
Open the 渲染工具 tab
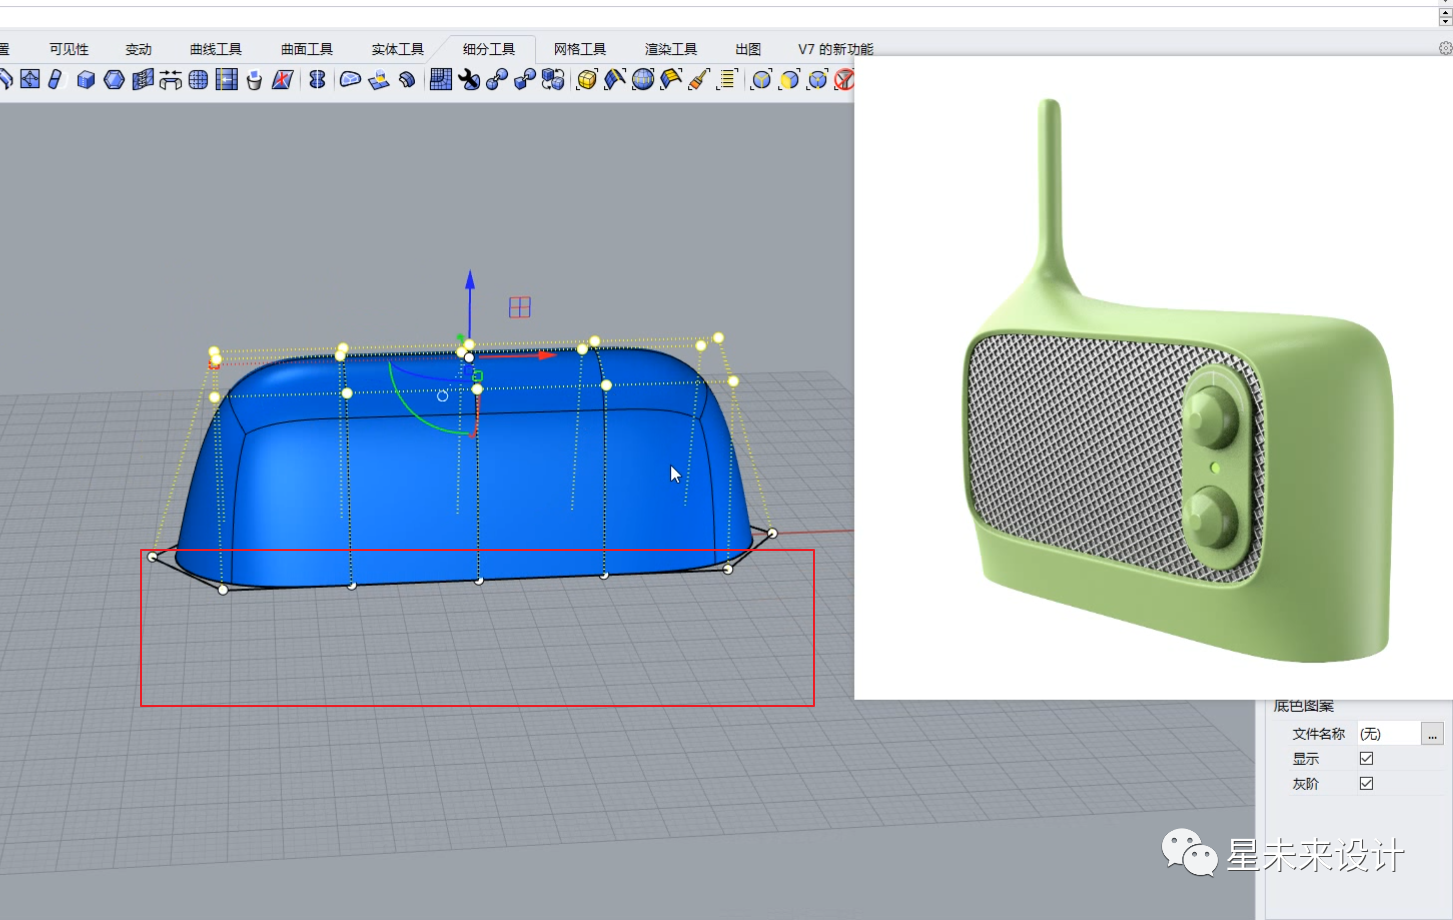click(671, 49)
